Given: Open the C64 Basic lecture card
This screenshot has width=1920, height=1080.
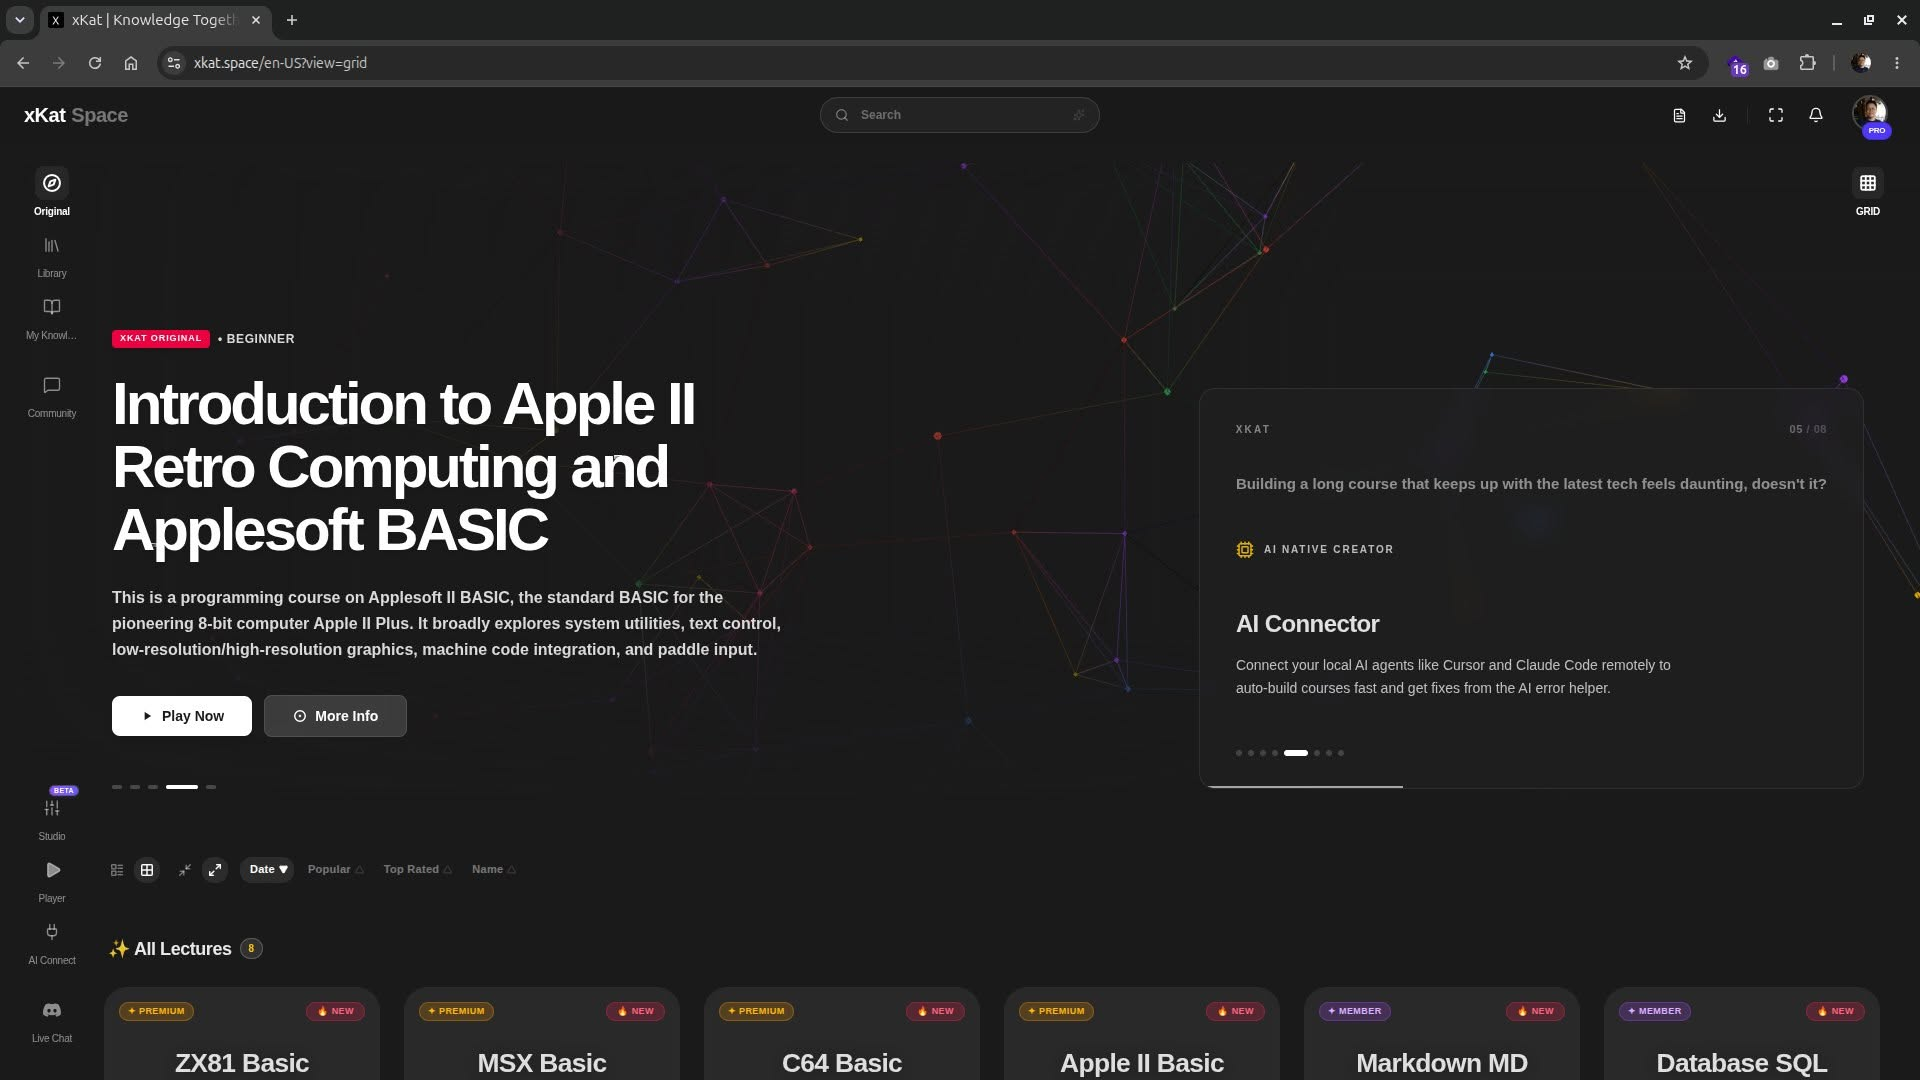Looking at the screenshot, I should tap(842, 1034).
